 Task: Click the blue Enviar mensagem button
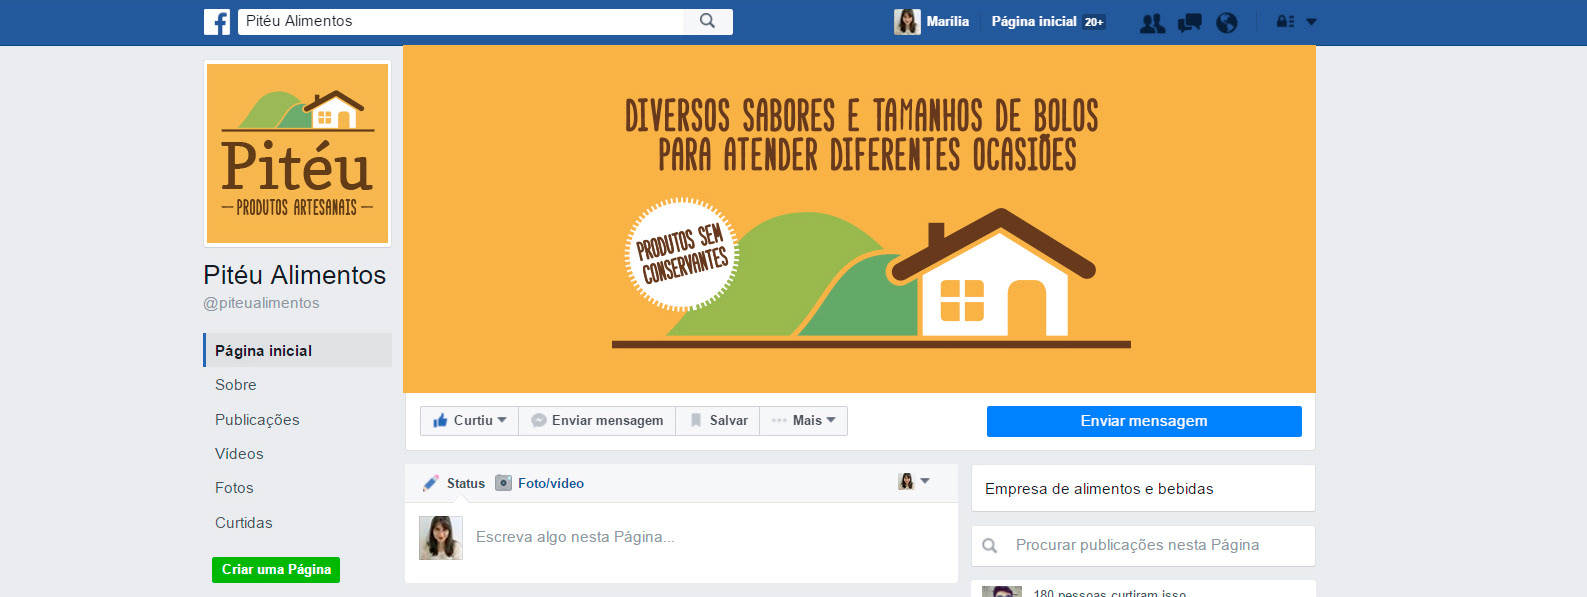(1144, 421)
